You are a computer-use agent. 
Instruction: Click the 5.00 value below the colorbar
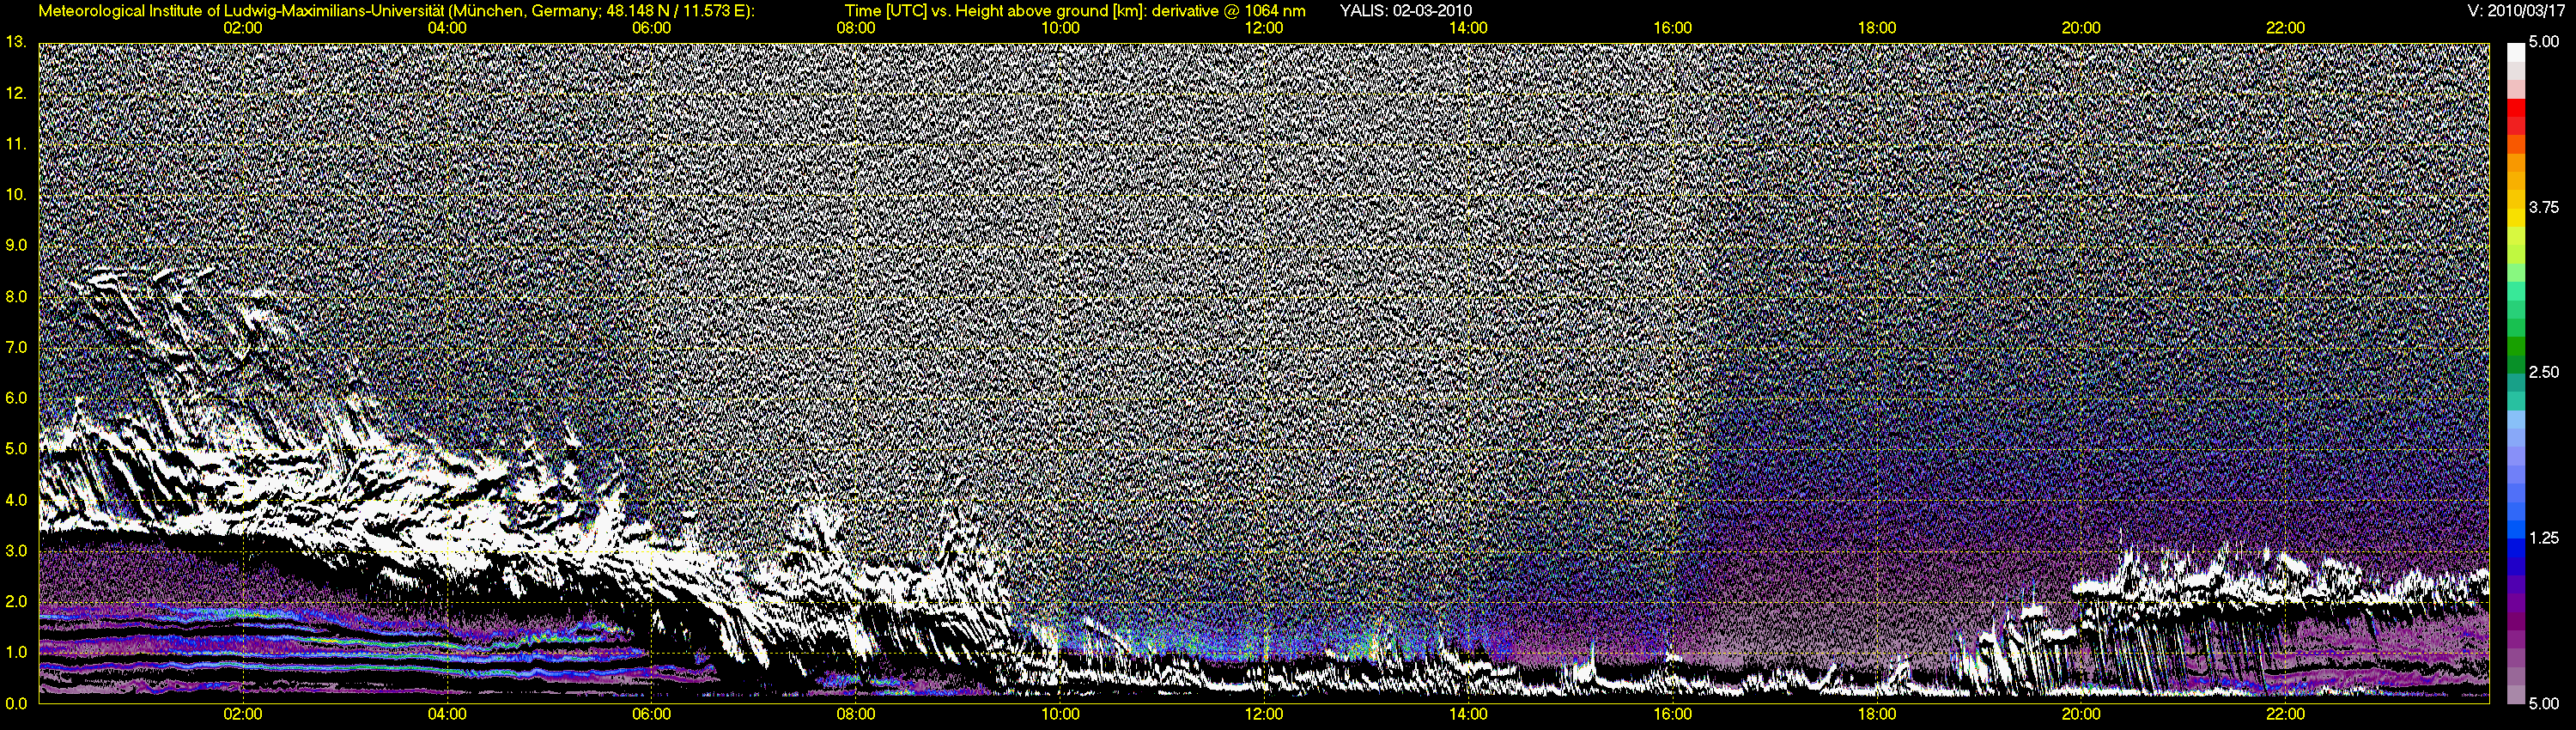coord(2544,703)
